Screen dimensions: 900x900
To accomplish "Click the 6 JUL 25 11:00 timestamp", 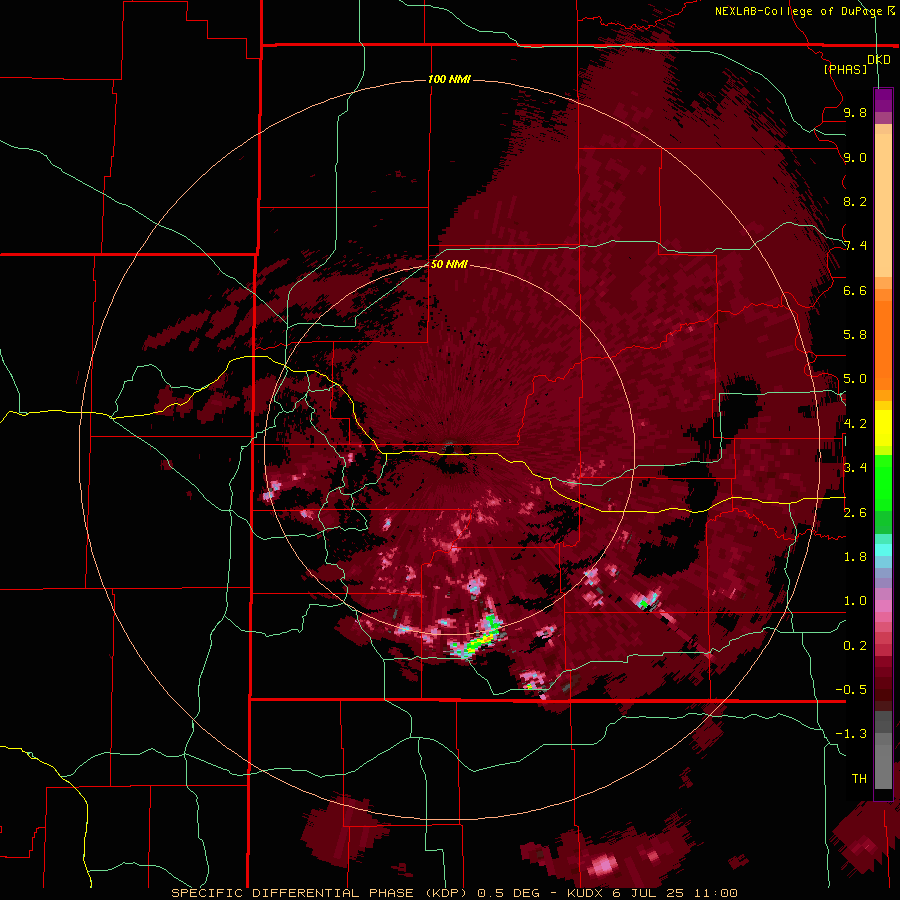I will point(675,893).
